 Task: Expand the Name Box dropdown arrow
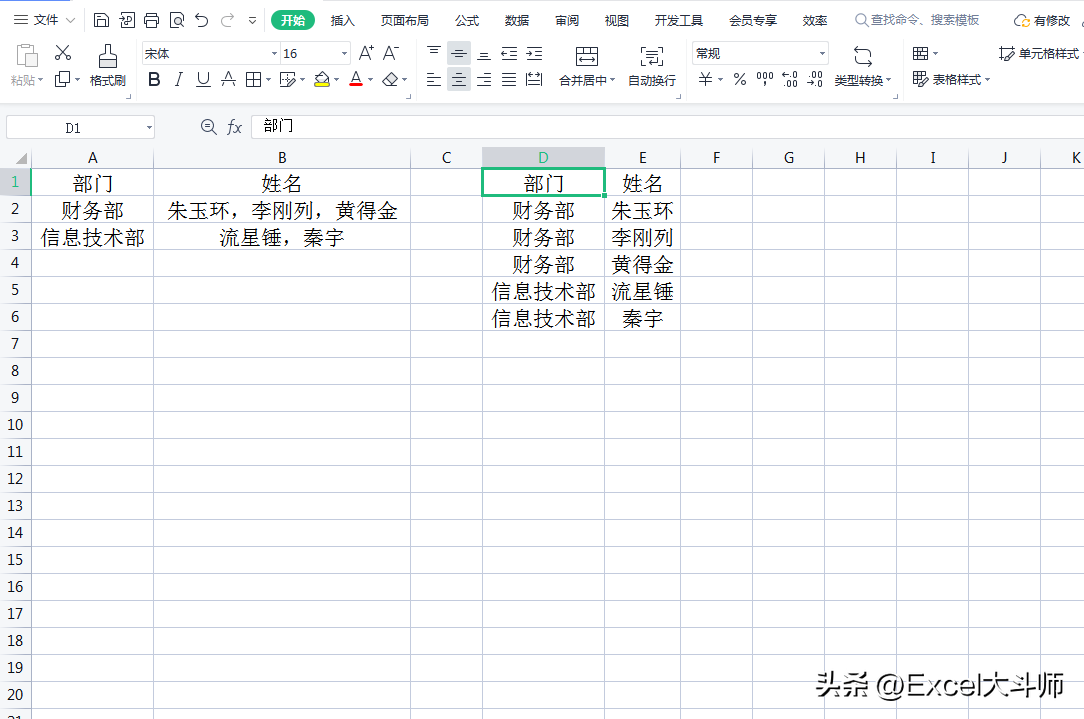[149, 128]
